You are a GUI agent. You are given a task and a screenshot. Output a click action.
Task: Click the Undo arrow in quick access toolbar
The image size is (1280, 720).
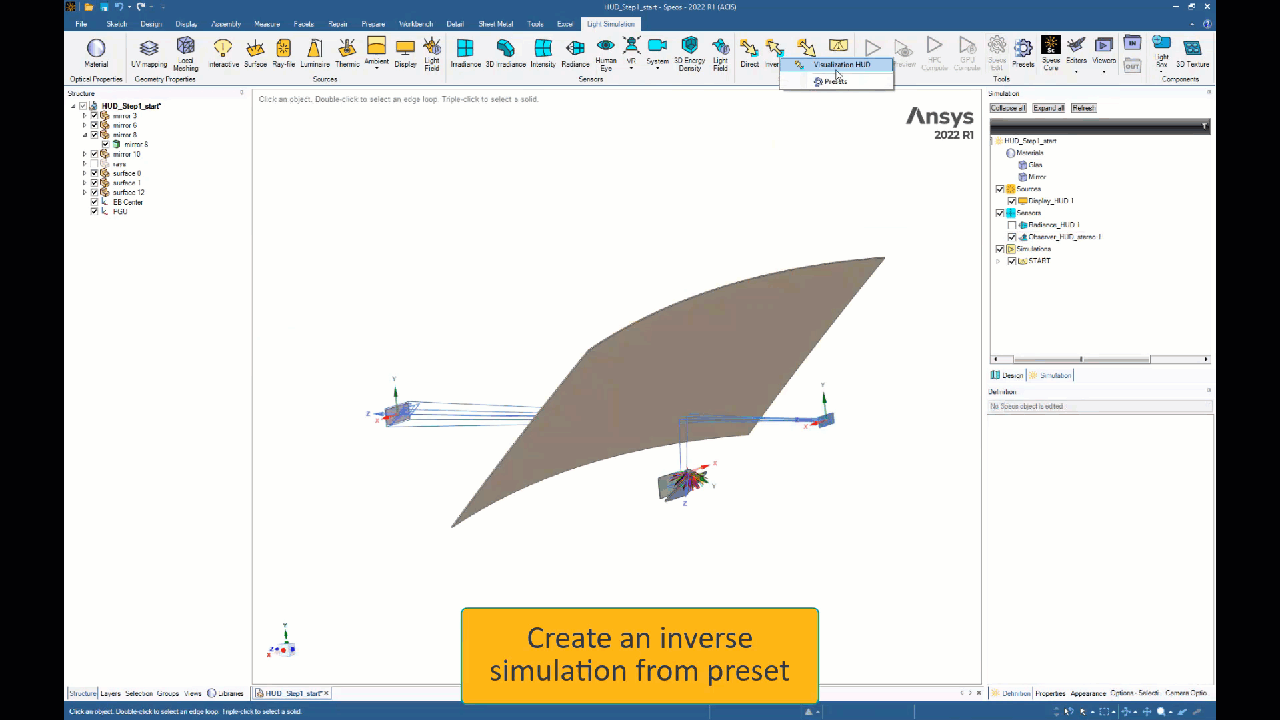pyautogui.click(x=119, y=7)
